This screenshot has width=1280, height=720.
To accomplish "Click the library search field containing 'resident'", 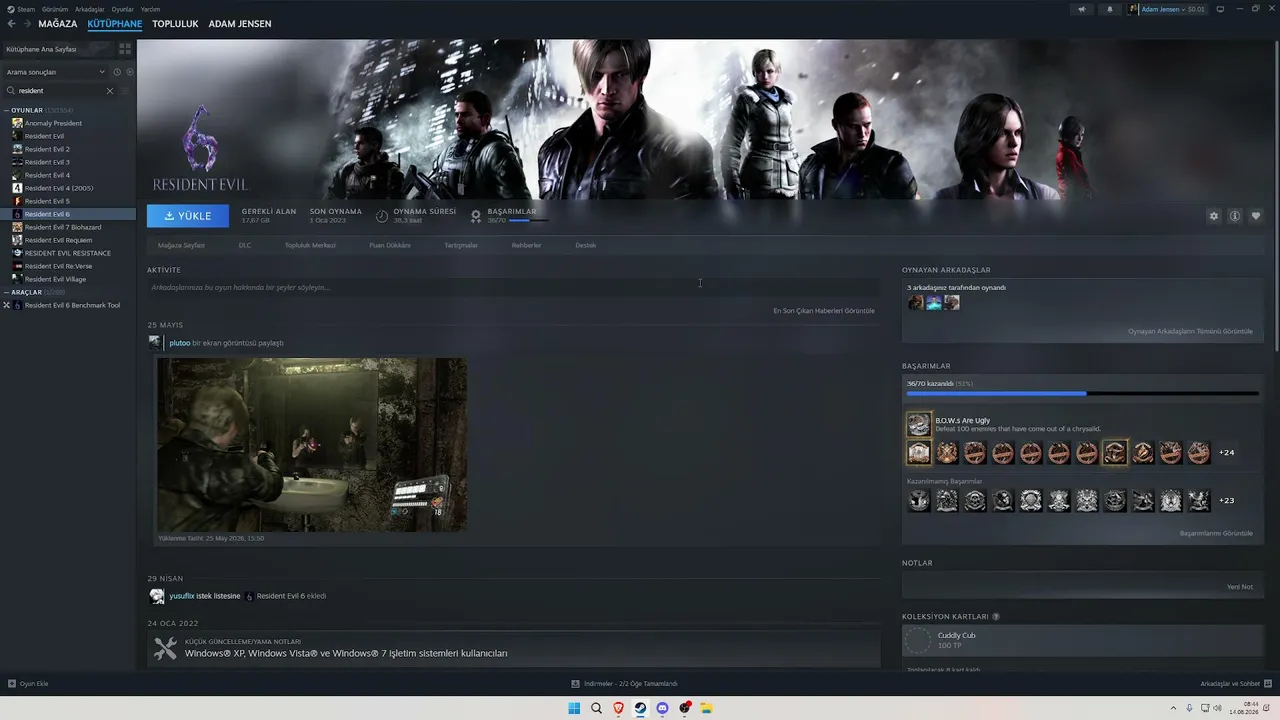I will point(60,91).
